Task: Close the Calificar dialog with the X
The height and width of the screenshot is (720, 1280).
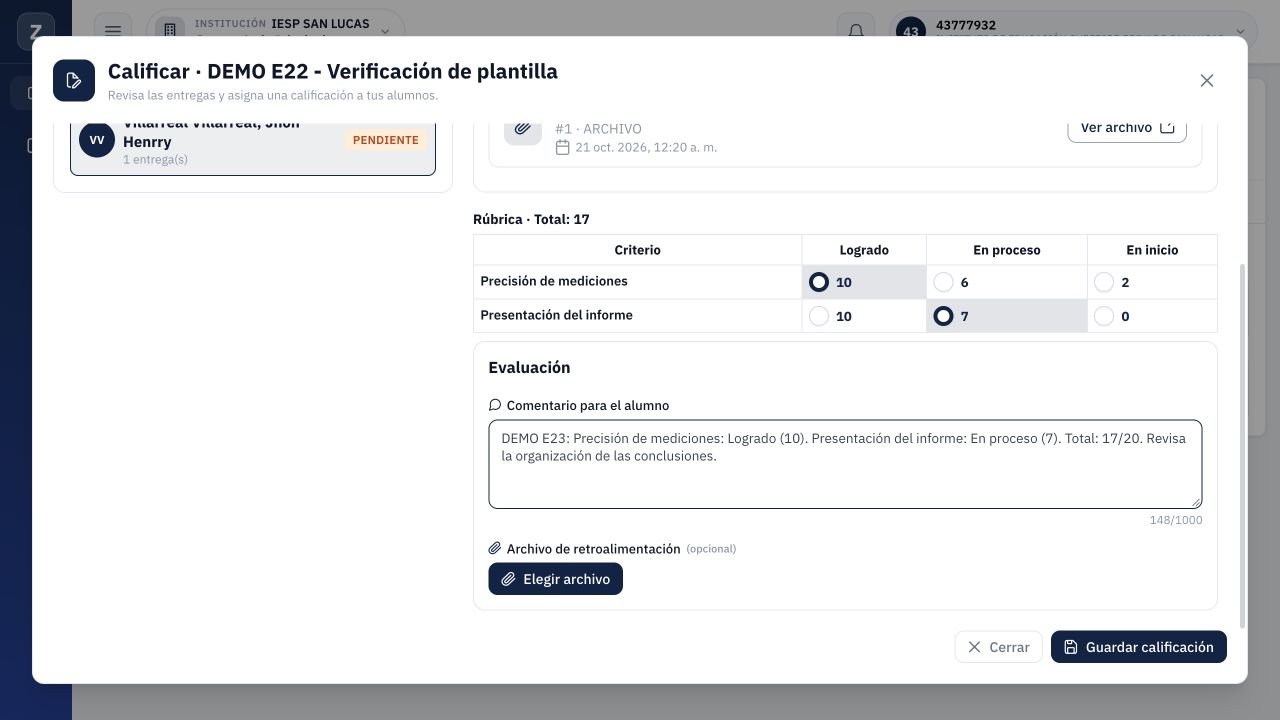Action: [1207, 81]
